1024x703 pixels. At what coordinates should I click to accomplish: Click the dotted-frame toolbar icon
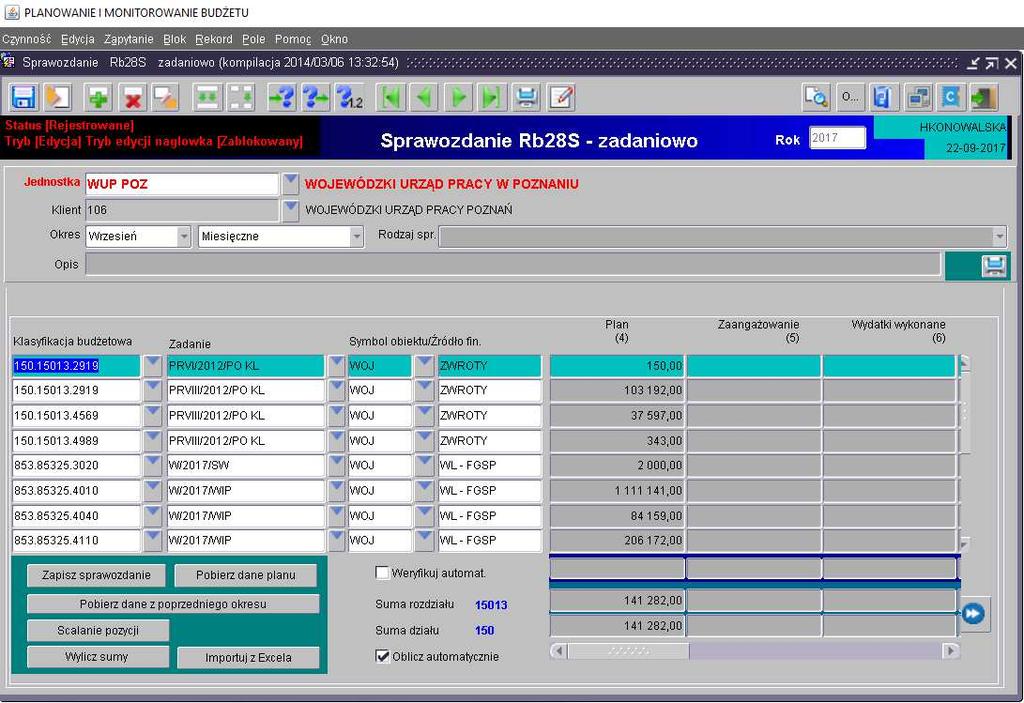pos(240,98)
